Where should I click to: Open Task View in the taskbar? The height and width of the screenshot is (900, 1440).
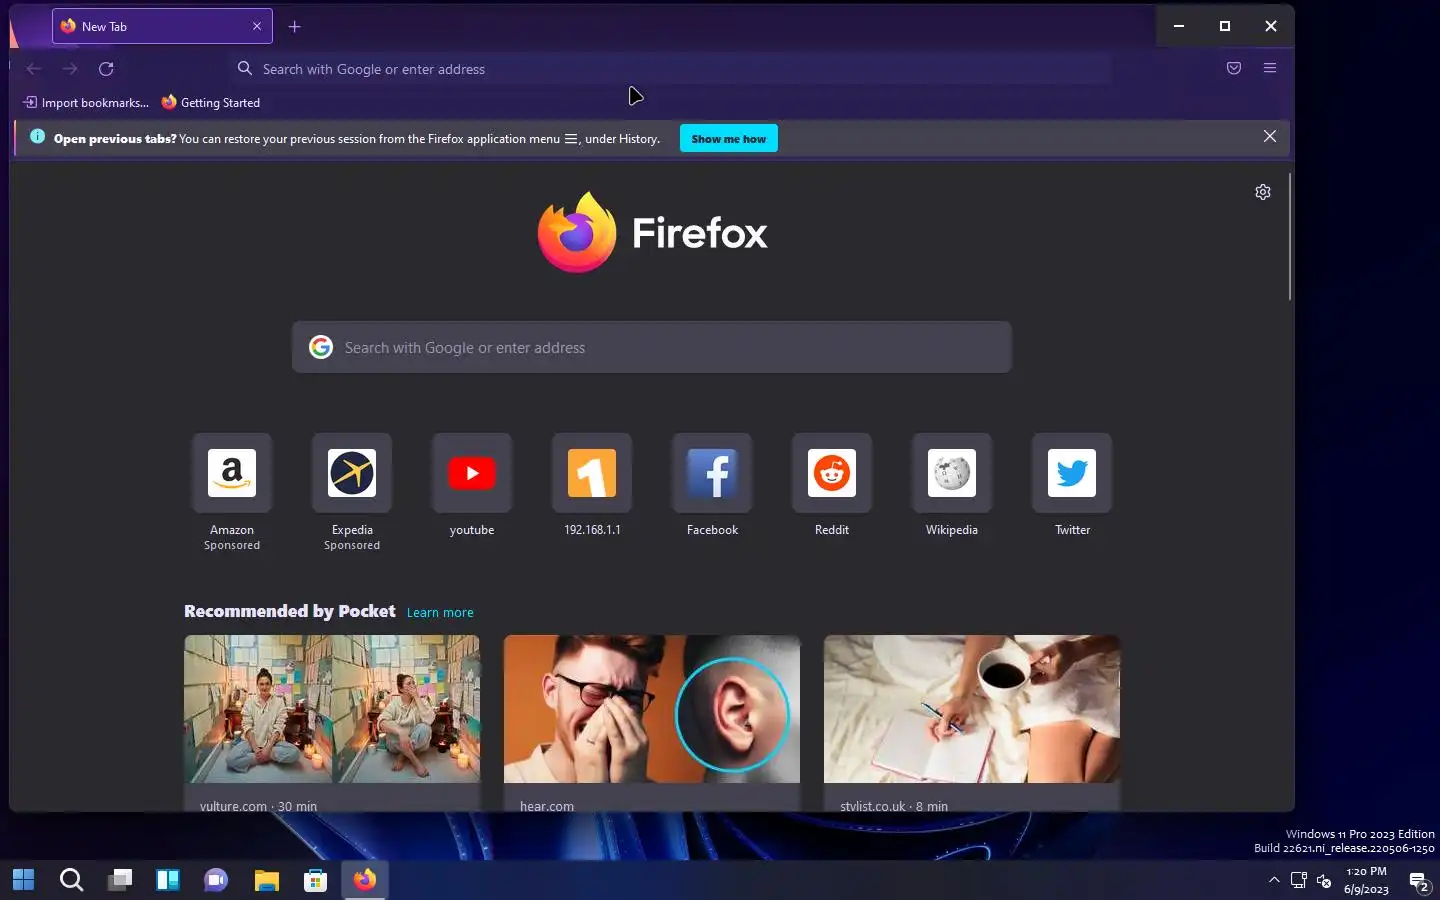pyautogui.click(x=120, y=880)
